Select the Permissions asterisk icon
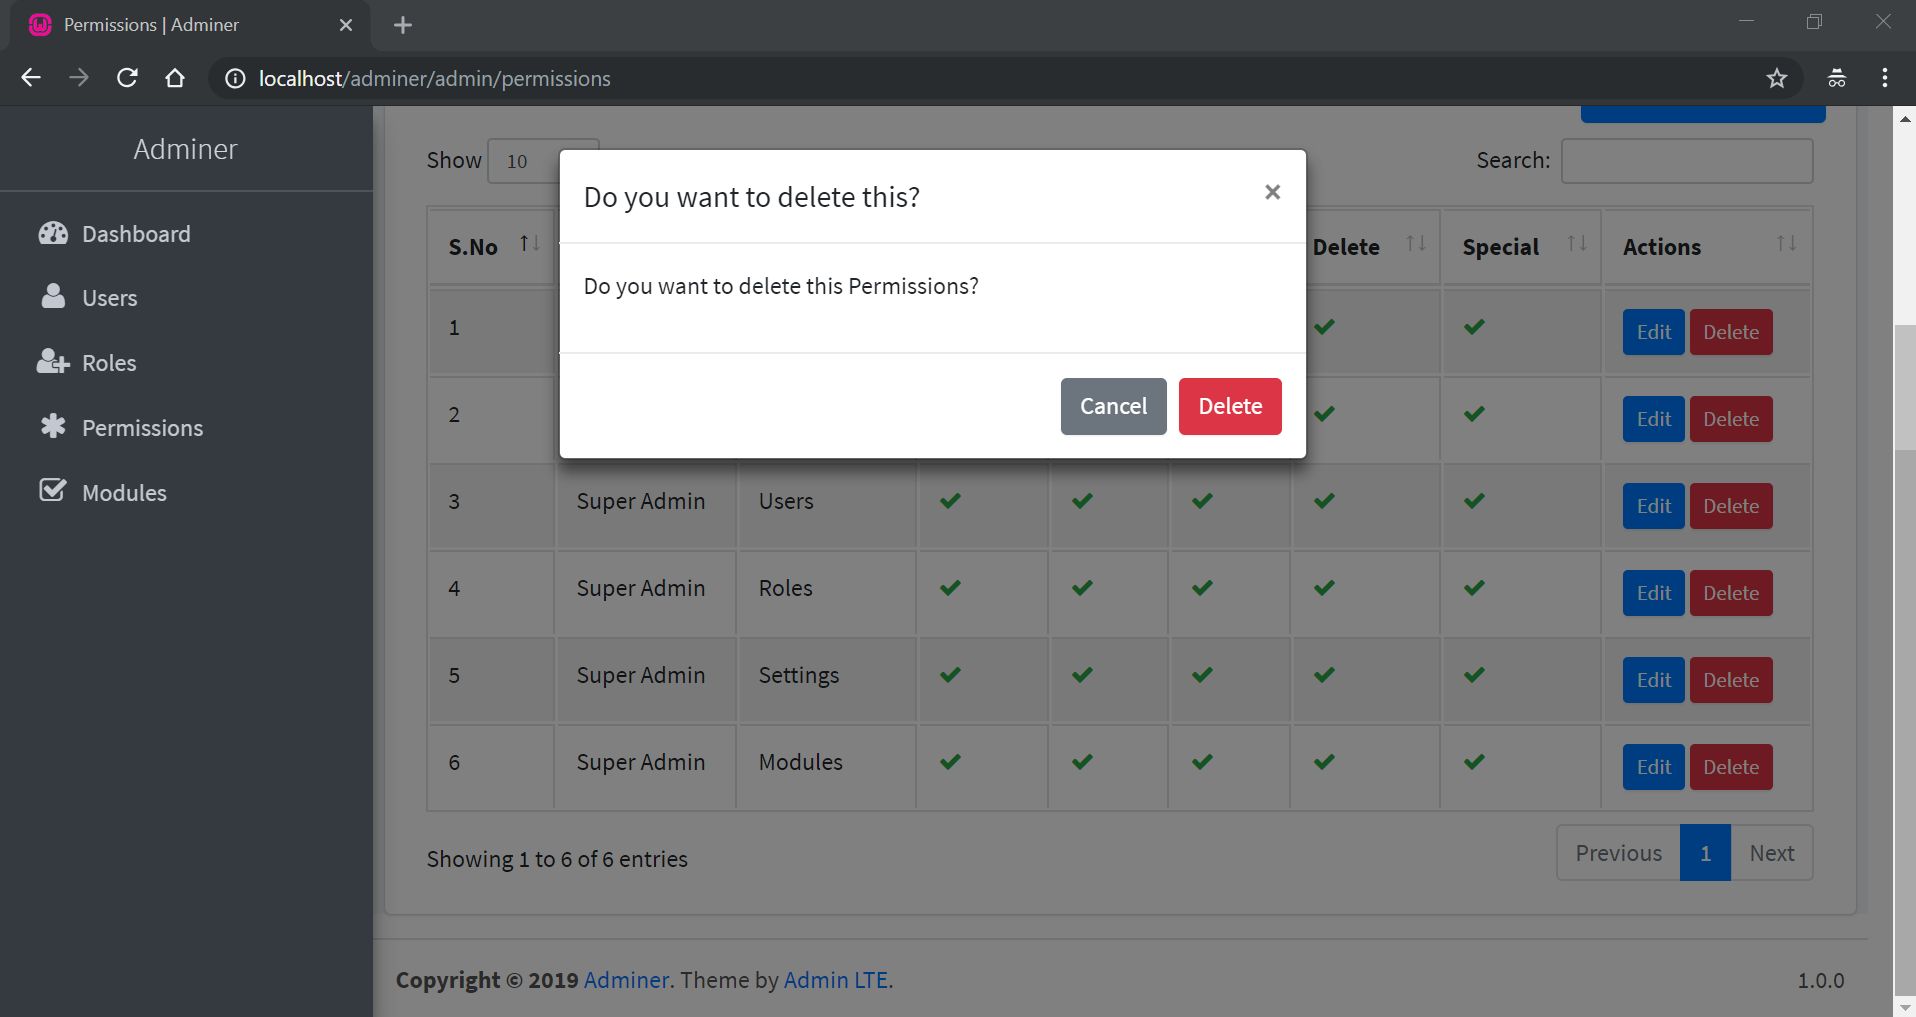Screen dimensions: 1916x1017 click(x=53, y=427)
